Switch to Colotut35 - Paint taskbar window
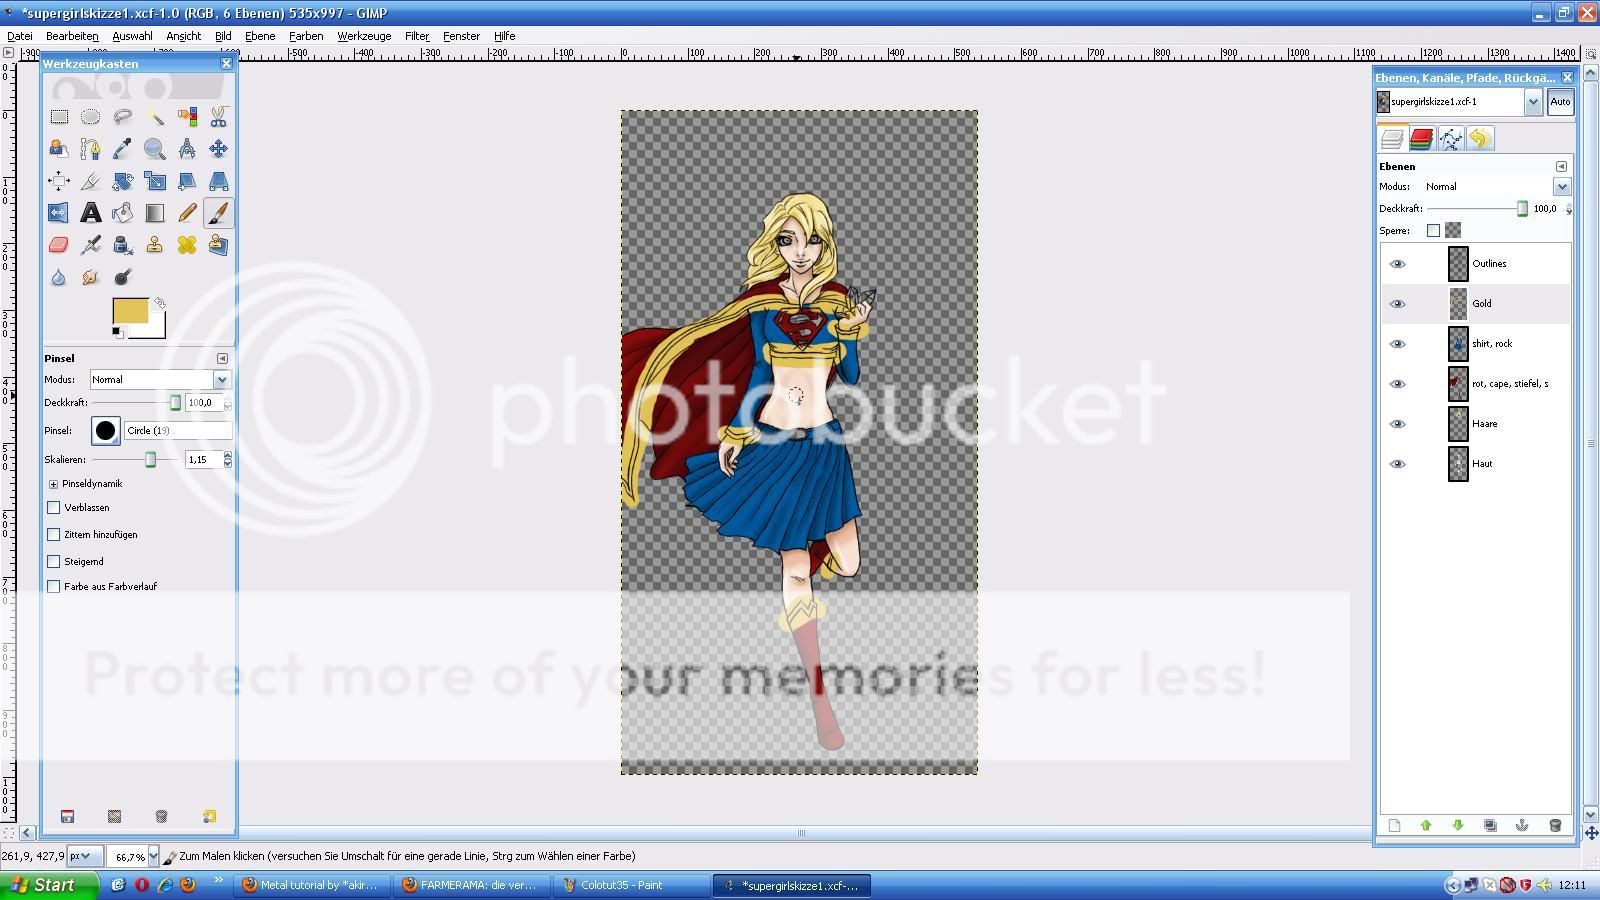Viewport: 1600px width, 900px height. click(x=630, y=885)
